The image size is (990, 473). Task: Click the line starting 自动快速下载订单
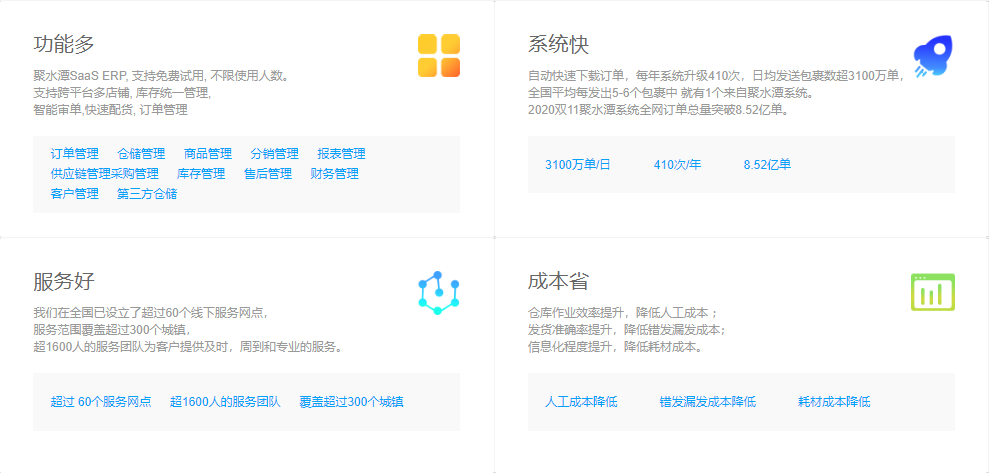click(717, 76)
